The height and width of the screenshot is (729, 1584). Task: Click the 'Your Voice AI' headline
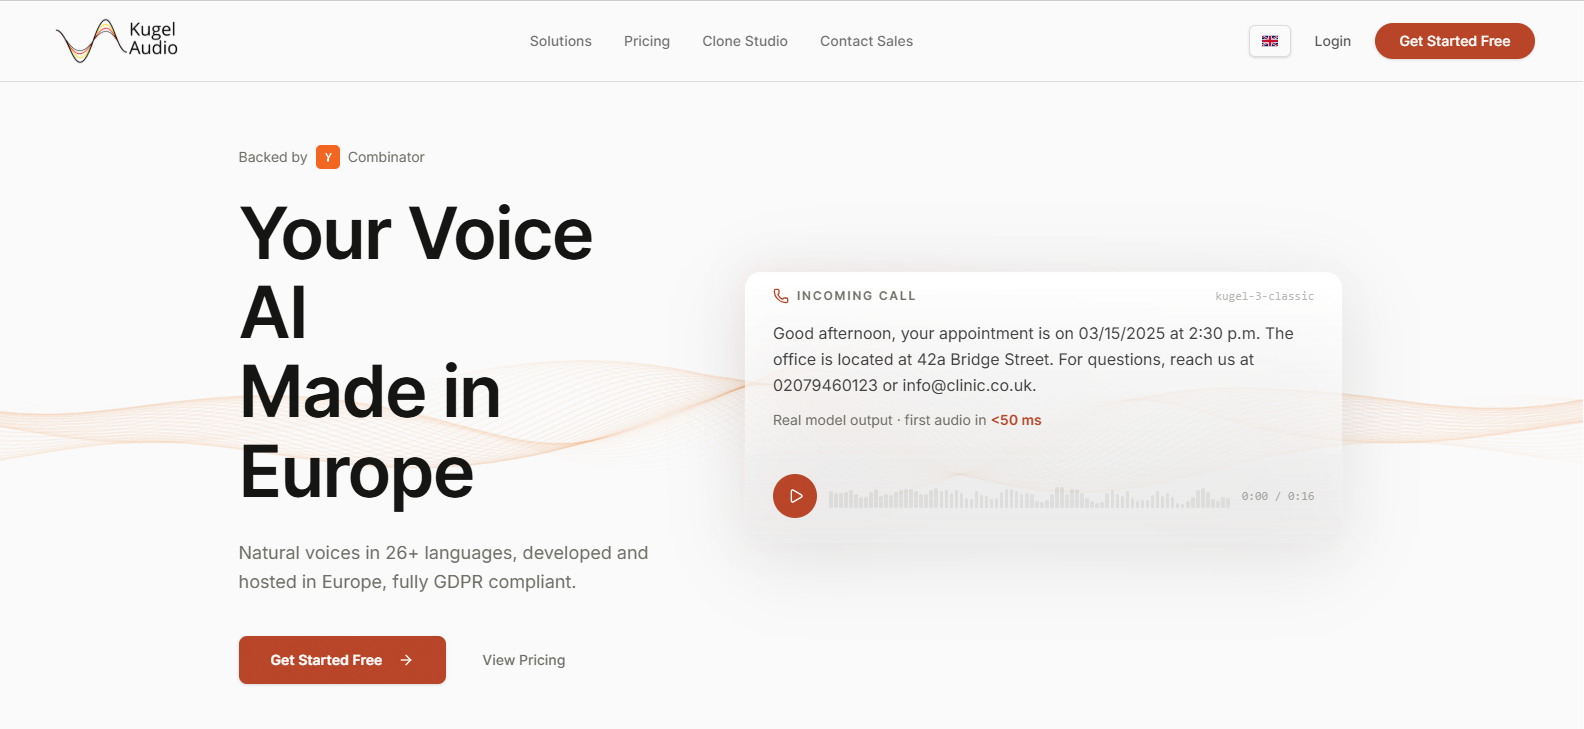click(416, 273)
